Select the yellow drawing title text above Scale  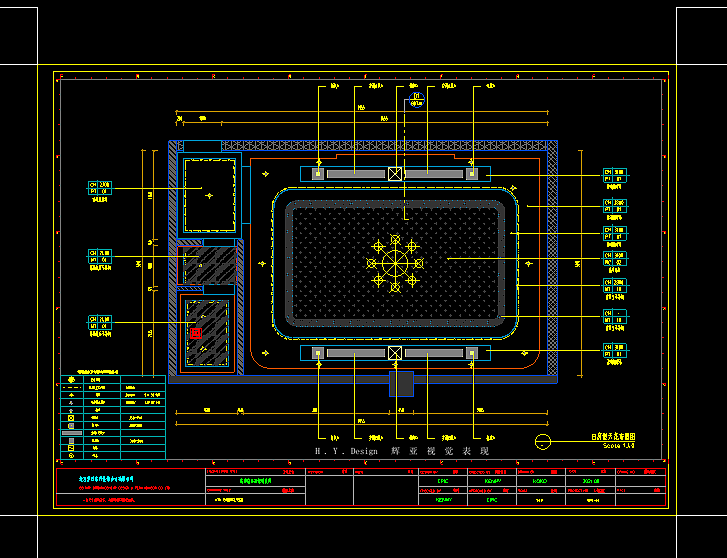coord(613,436)
